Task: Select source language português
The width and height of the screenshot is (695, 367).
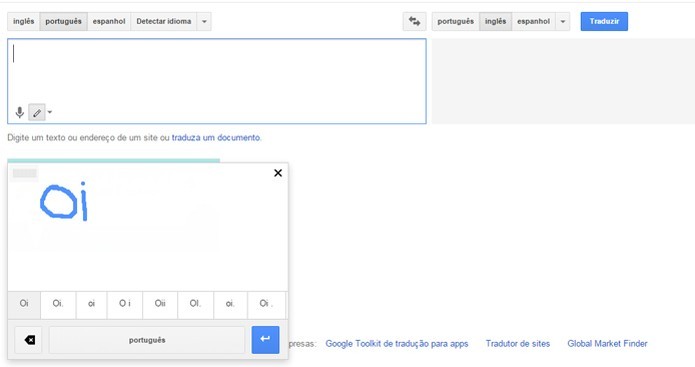Action: pos(63,21)
